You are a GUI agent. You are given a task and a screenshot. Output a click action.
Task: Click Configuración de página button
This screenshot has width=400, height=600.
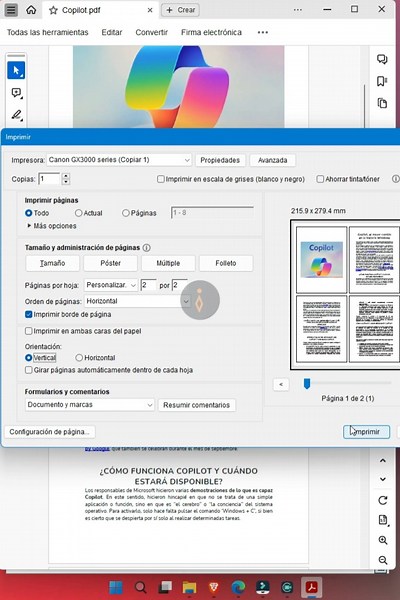[49, 432]
